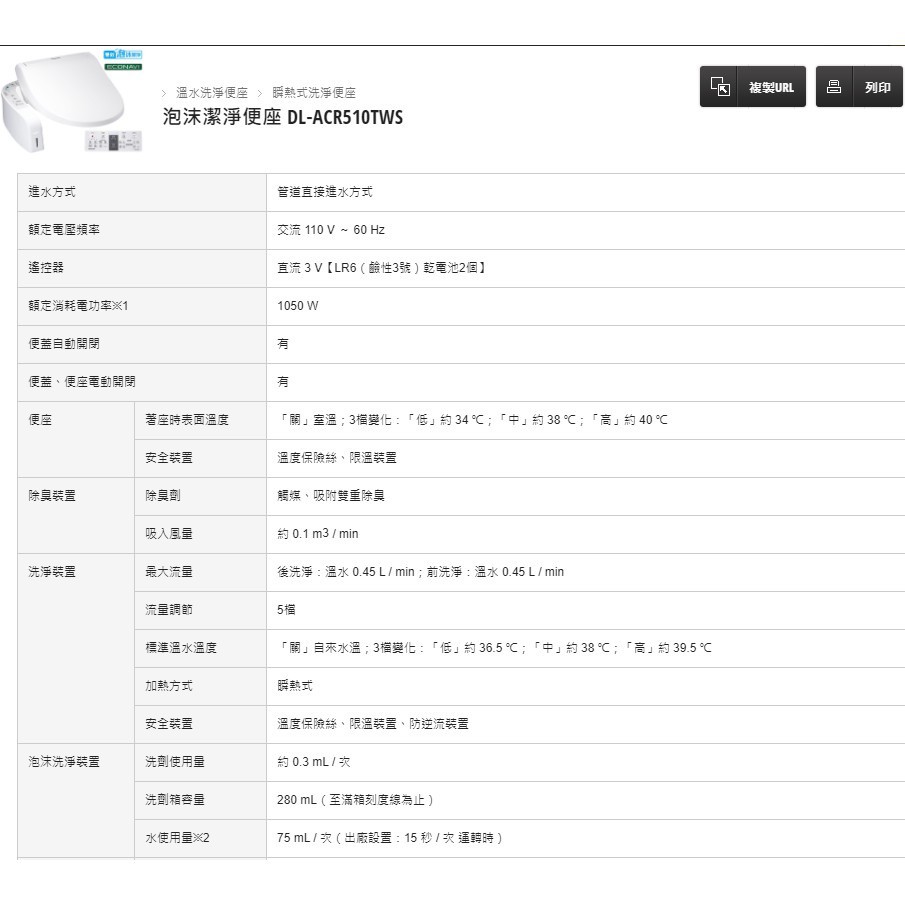Click the blue logo badge above ECONAVI
Screen dimensions: 905x905
point(124,54)
